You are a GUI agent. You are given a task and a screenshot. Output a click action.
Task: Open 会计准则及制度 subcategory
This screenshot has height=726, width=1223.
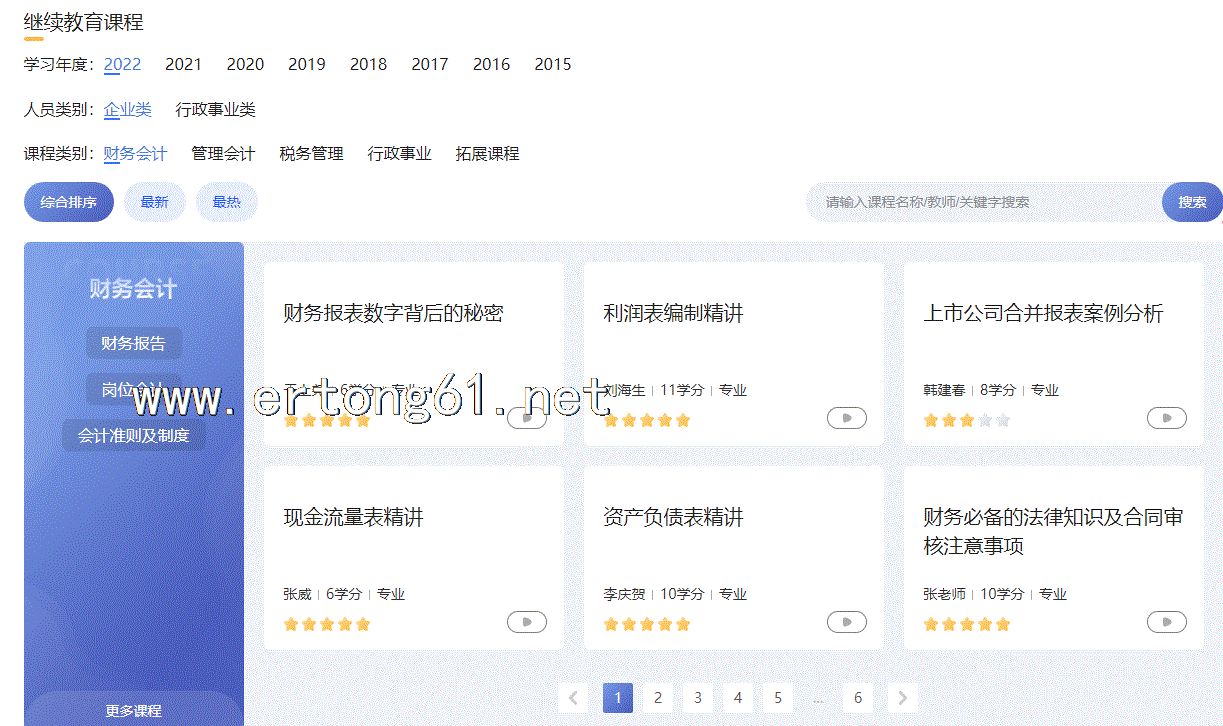tap(133, 435)
